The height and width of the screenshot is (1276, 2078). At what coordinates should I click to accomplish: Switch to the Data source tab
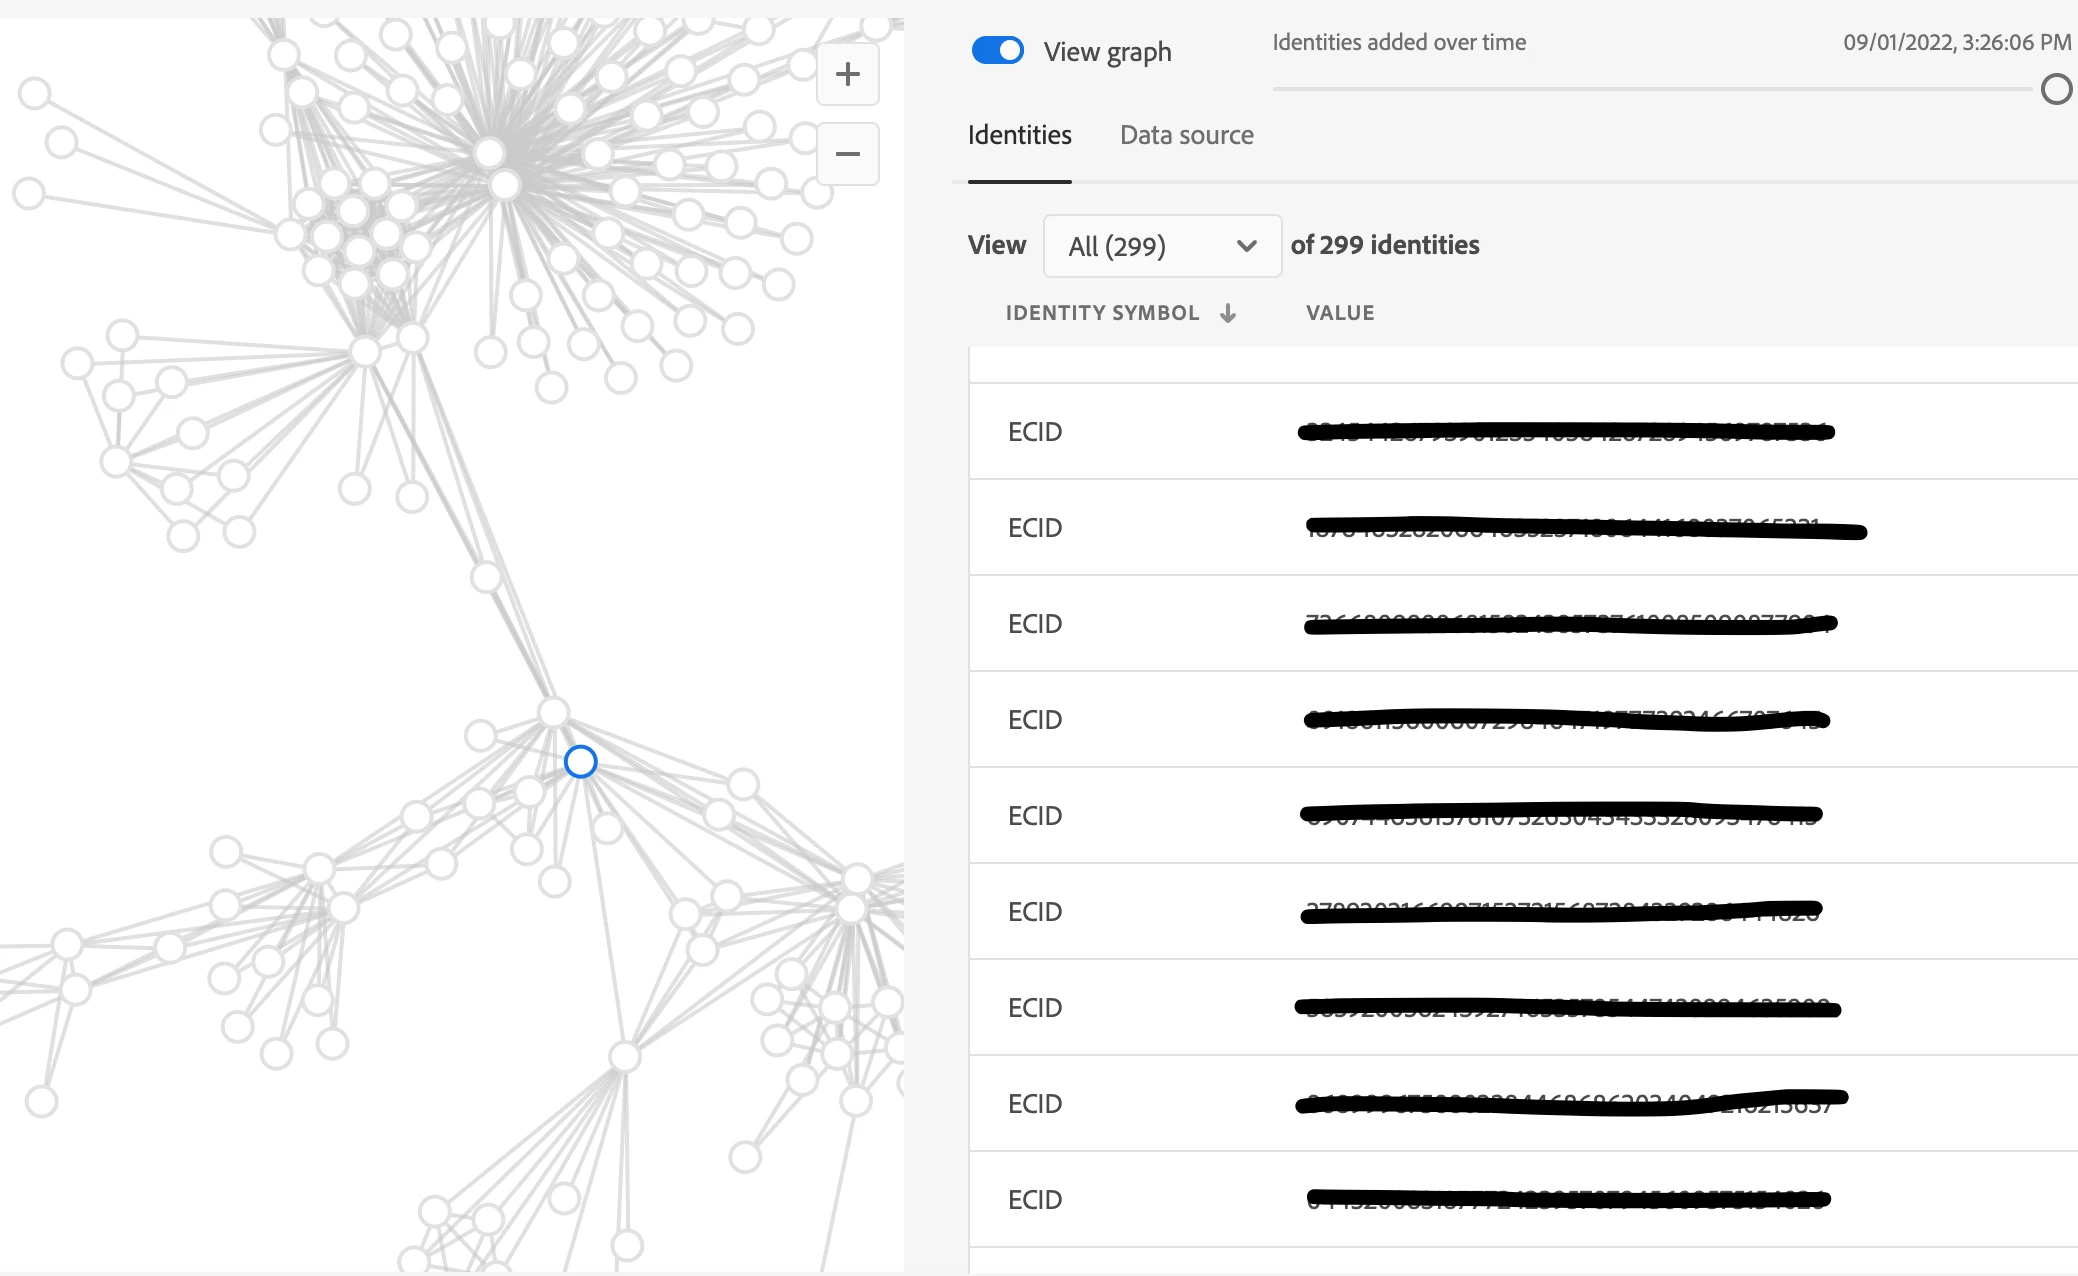pos(1186,135)
